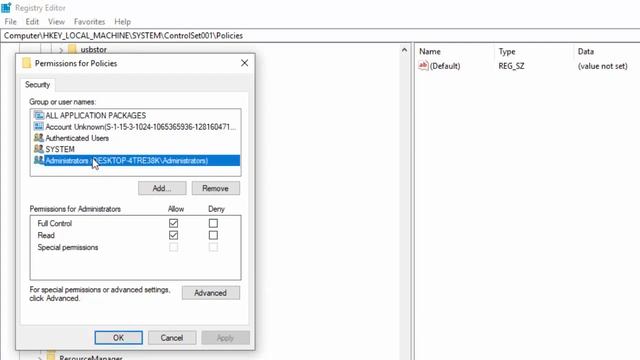The image size is (640, 360).
Task: Open the Favorites menu
Action: pyautogui.click(x=89, y=22)
